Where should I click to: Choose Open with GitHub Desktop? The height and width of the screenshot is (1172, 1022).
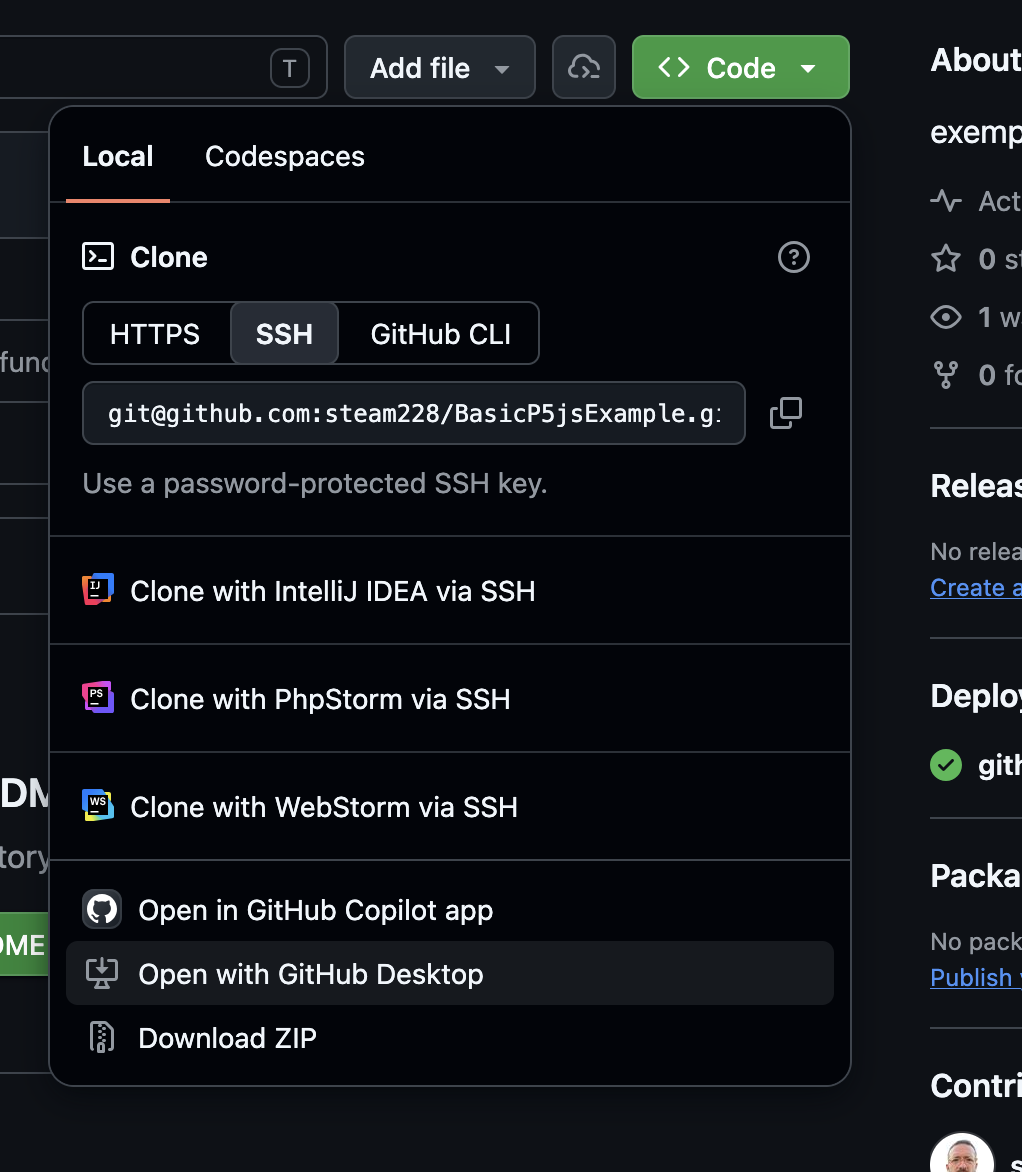[x=449, y=973]
